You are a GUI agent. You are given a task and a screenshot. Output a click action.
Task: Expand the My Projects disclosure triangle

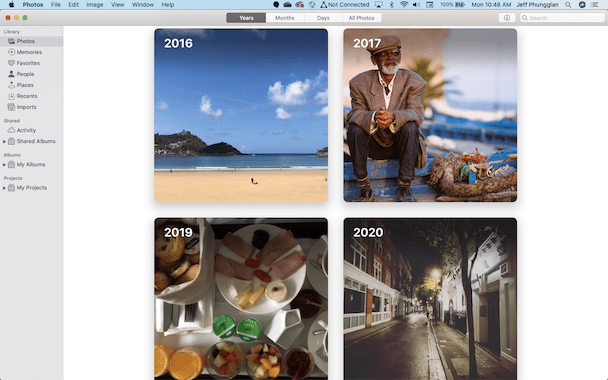(4, 188)
